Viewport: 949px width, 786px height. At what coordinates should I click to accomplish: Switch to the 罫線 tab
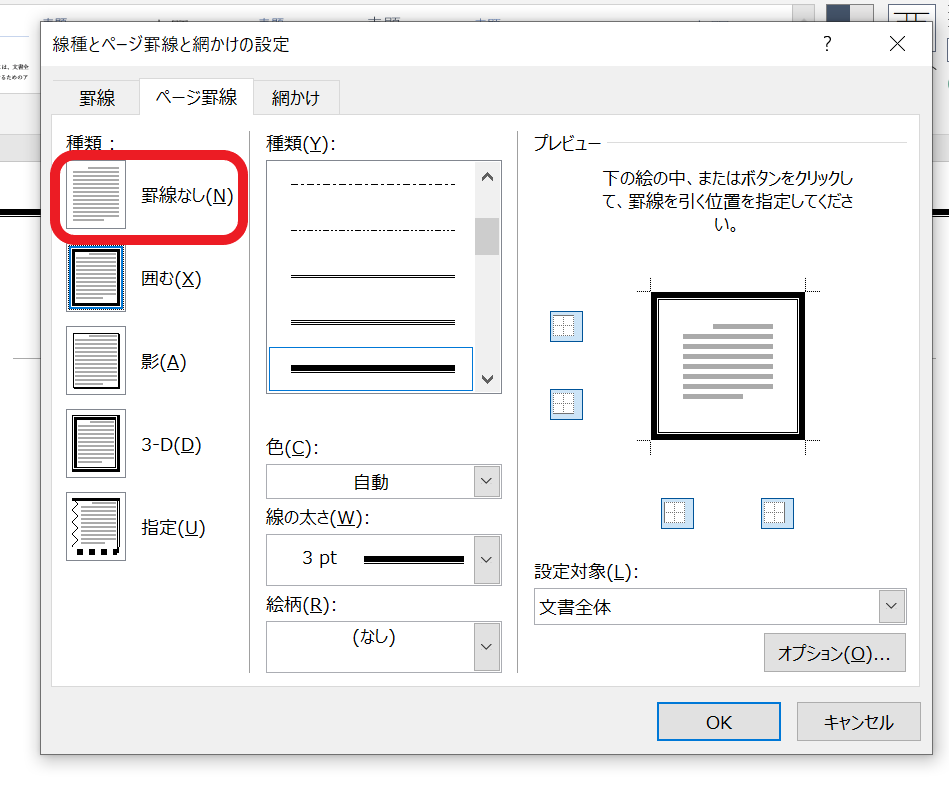coord(97,97)
